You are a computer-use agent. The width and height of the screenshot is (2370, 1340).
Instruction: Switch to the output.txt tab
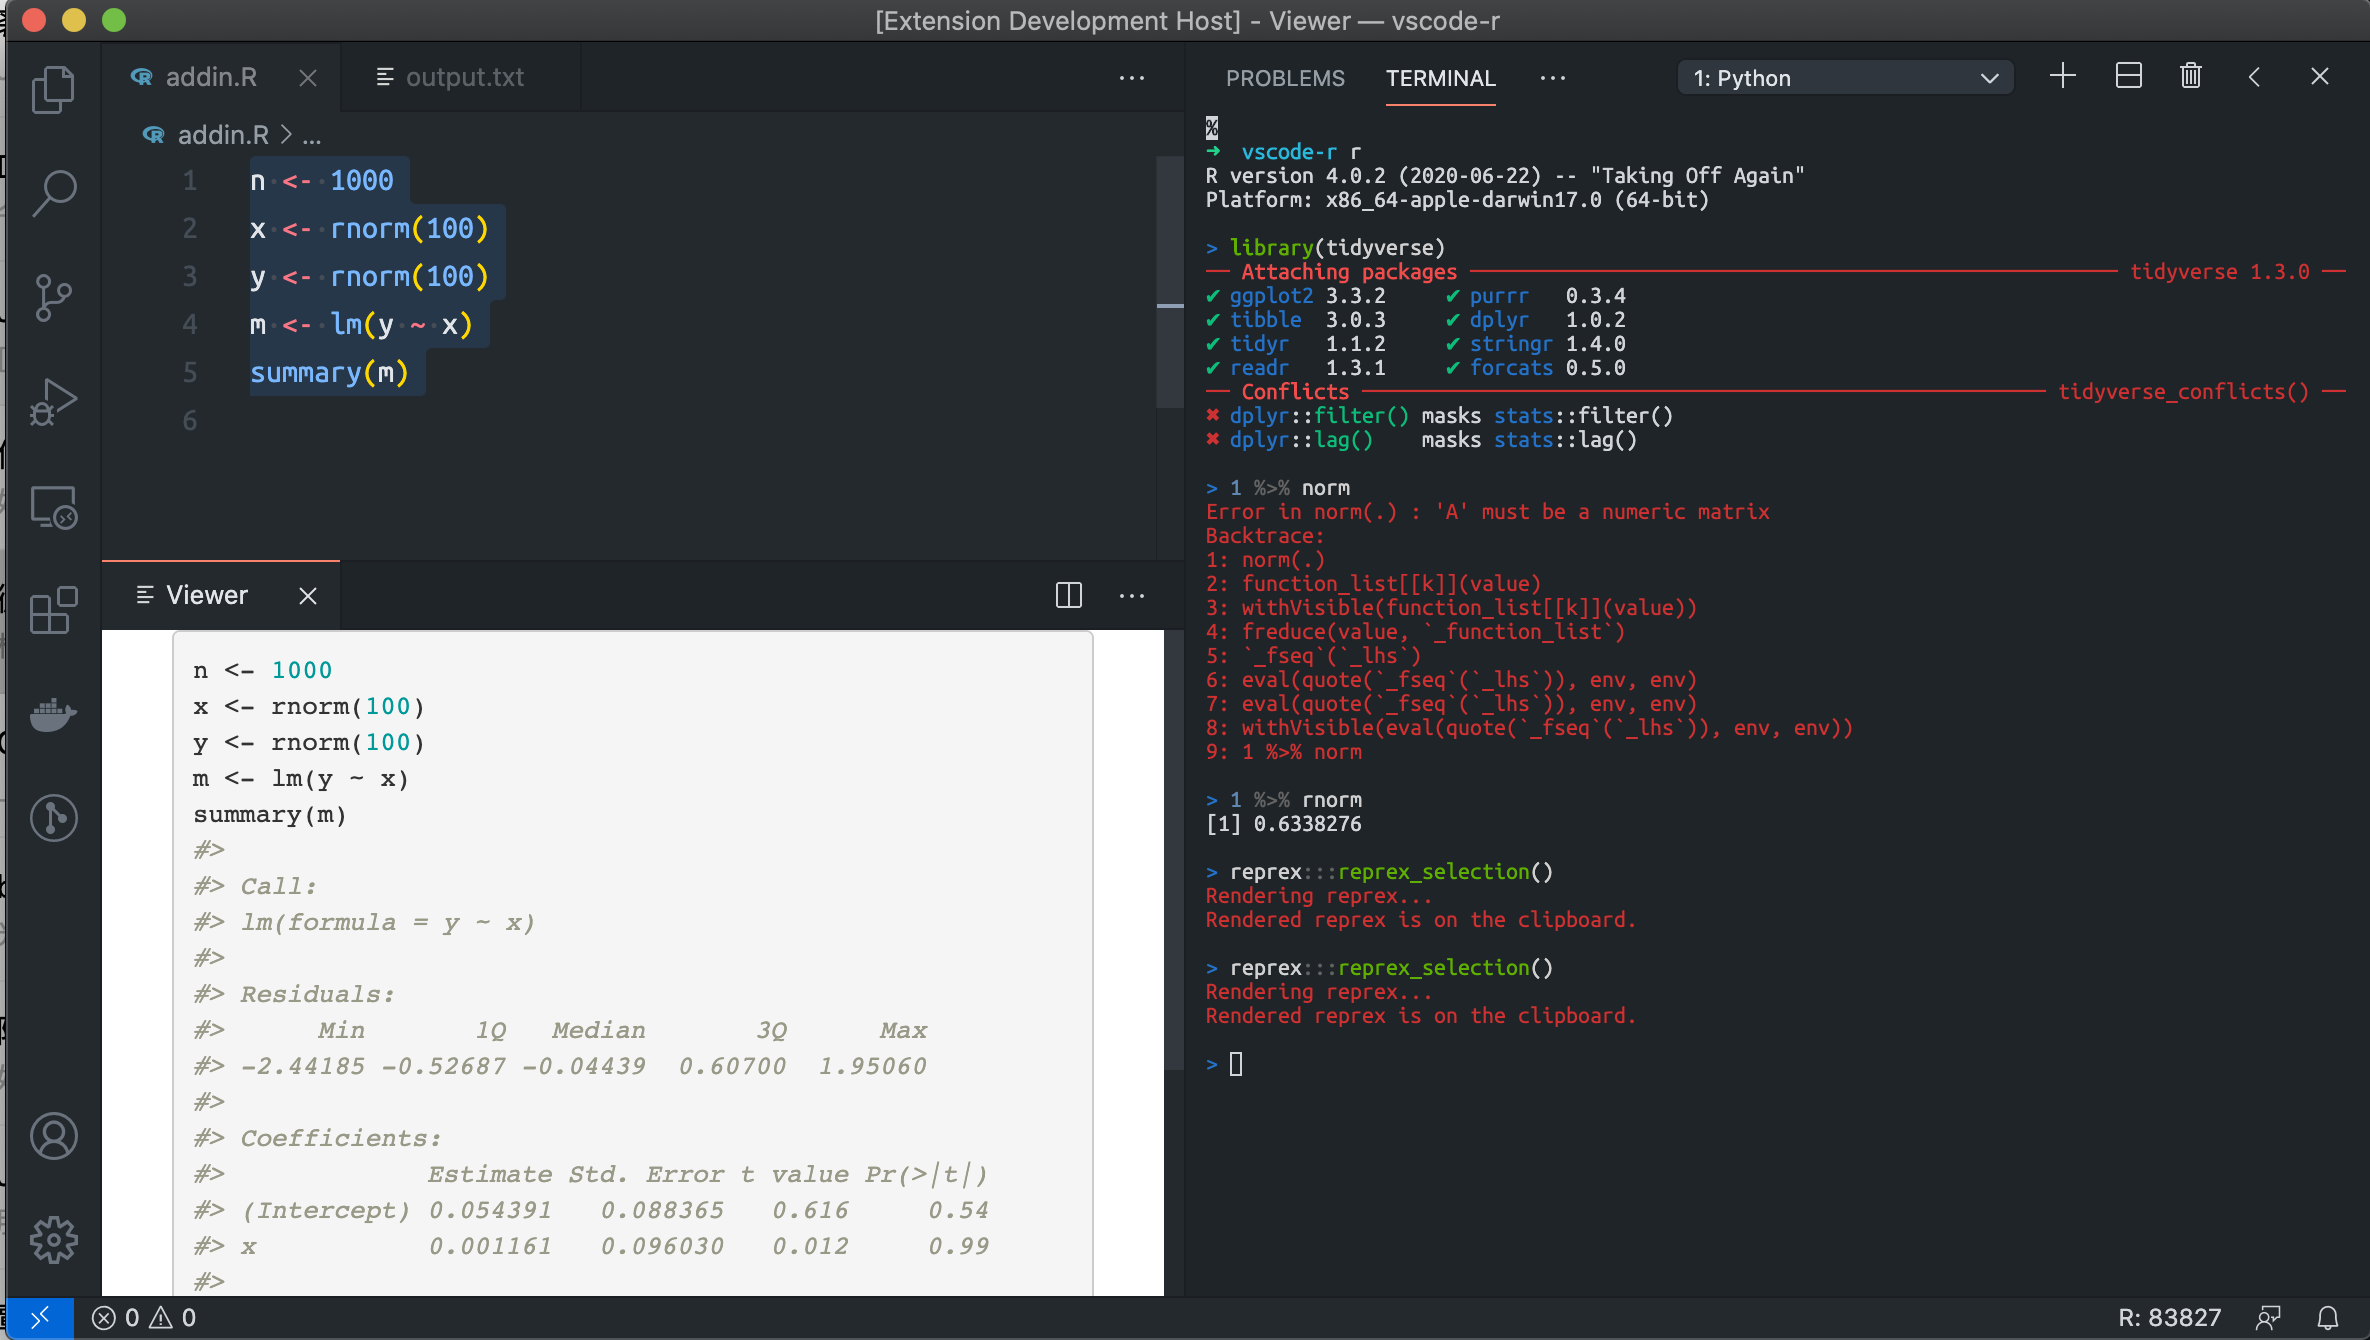pyautogui.click(x=450, y=77)
